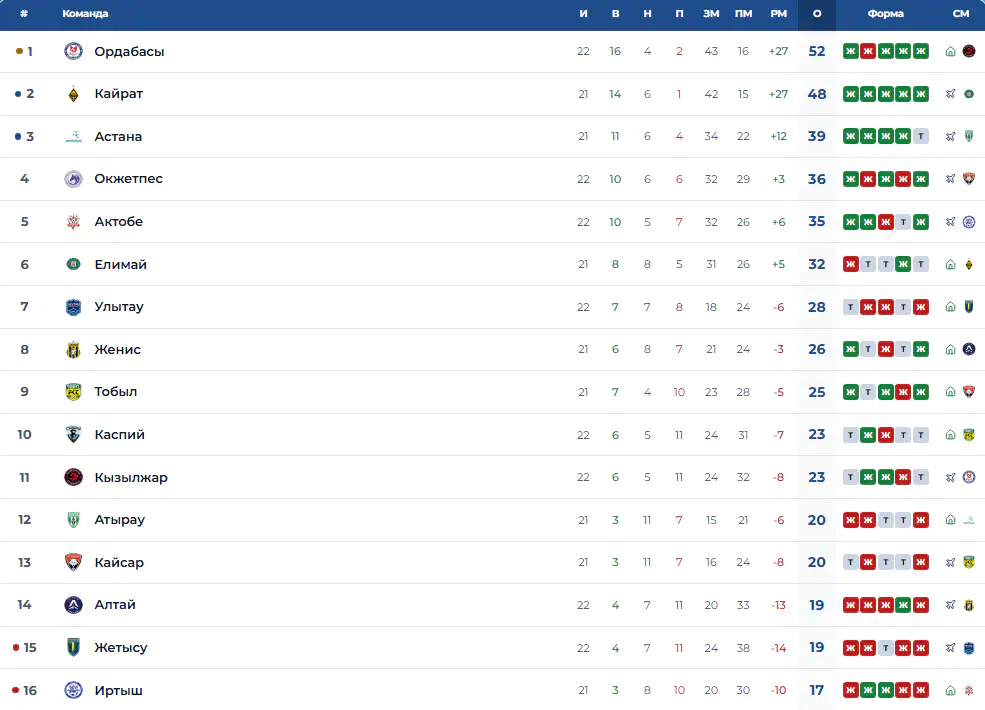Screen dimensions: 985x710
Task: Open the Окжетпес team name link
Action: [x=128, y=178]
